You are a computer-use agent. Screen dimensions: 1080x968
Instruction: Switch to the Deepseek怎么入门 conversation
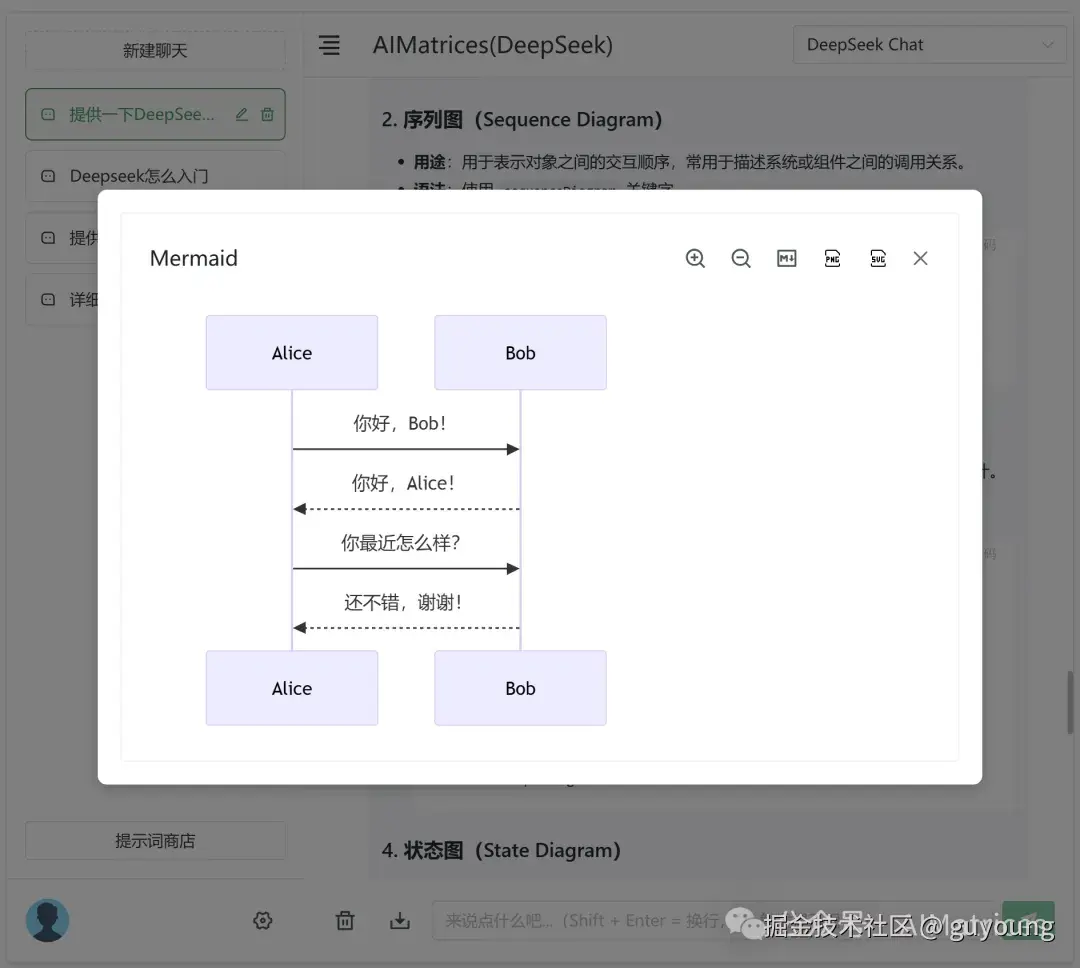tap(155, 176)
